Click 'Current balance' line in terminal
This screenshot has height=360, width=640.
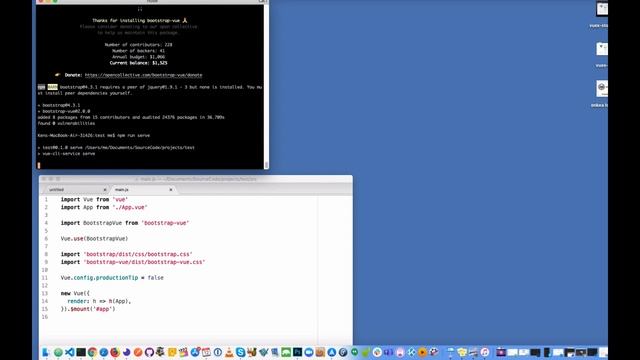point(138,63)
